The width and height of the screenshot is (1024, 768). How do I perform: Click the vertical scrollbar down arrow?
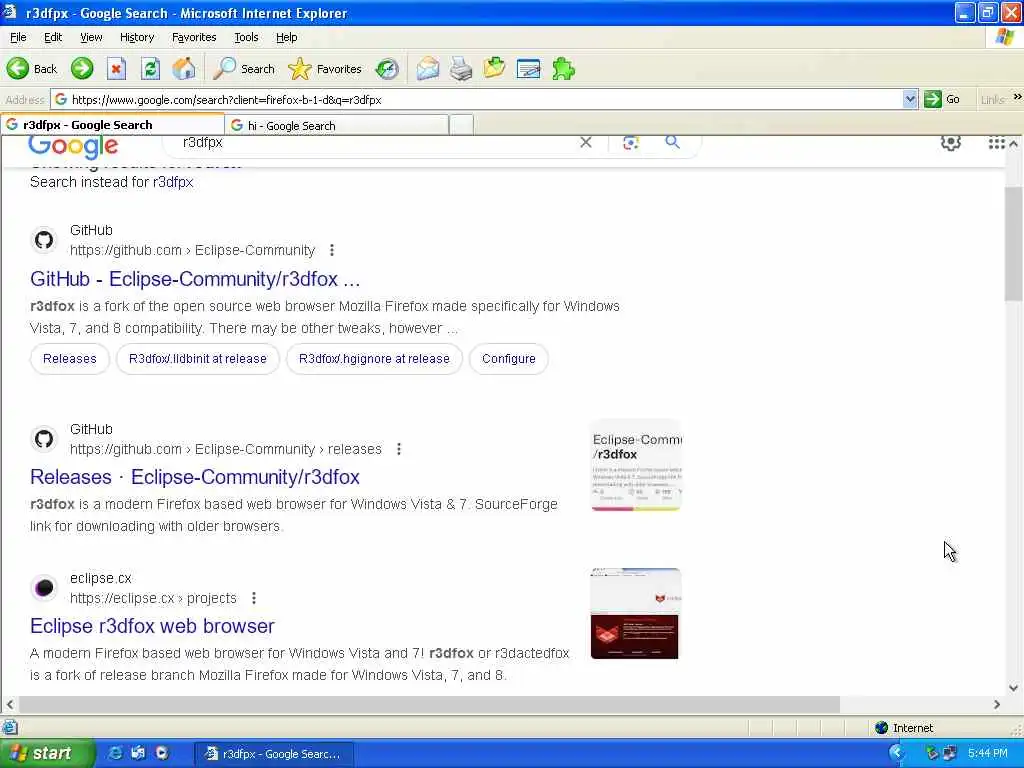click(x=1014, y=688)
